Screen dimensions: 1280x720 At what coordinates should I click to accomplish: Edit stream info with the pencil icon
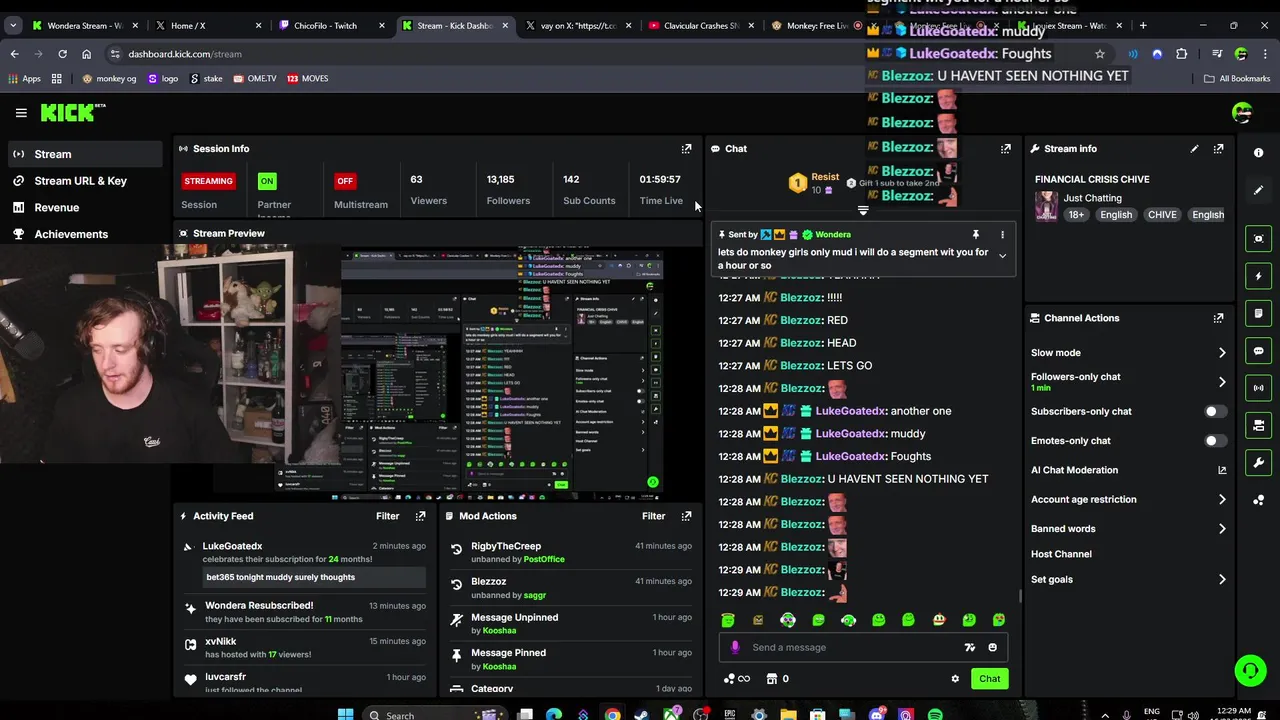tap(1194, 149)
